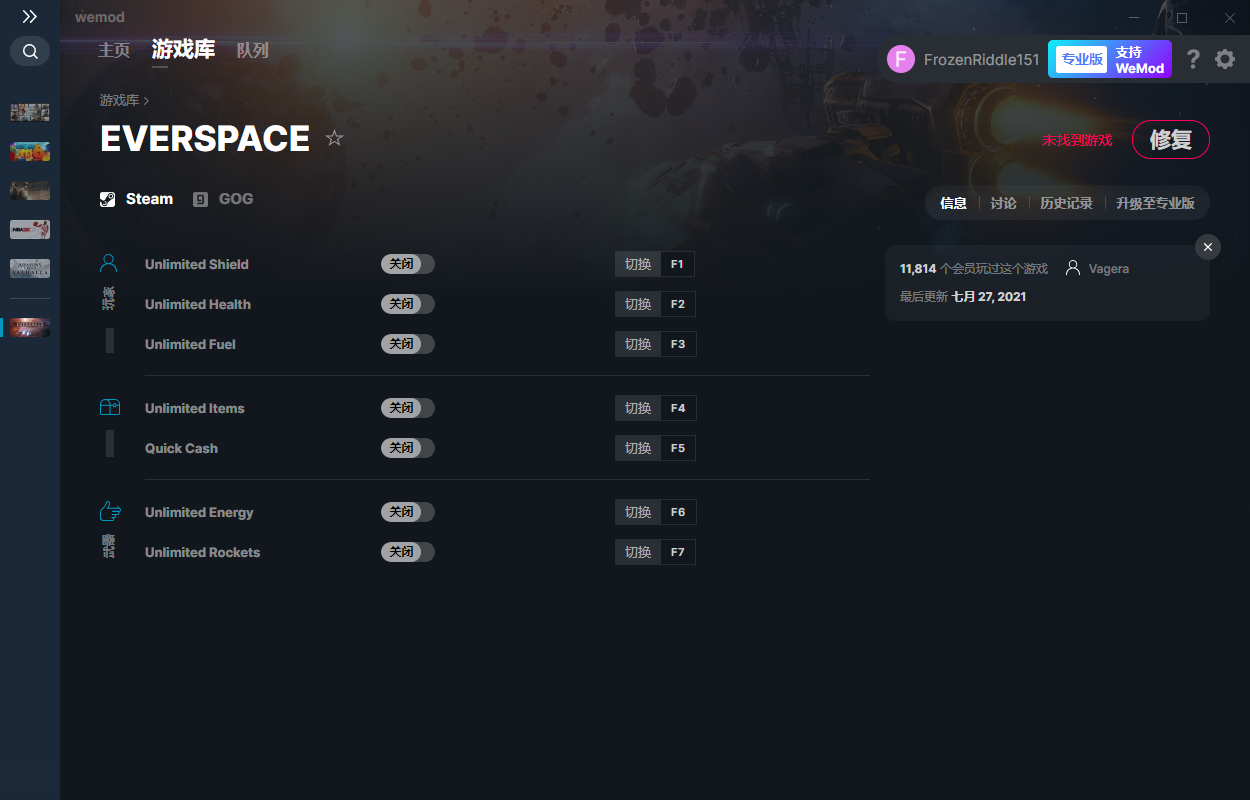The height and width of the screenshot is (800, 1250).
Task: Click the inventory box icon beside Unlimited Items
Action: 109,407
